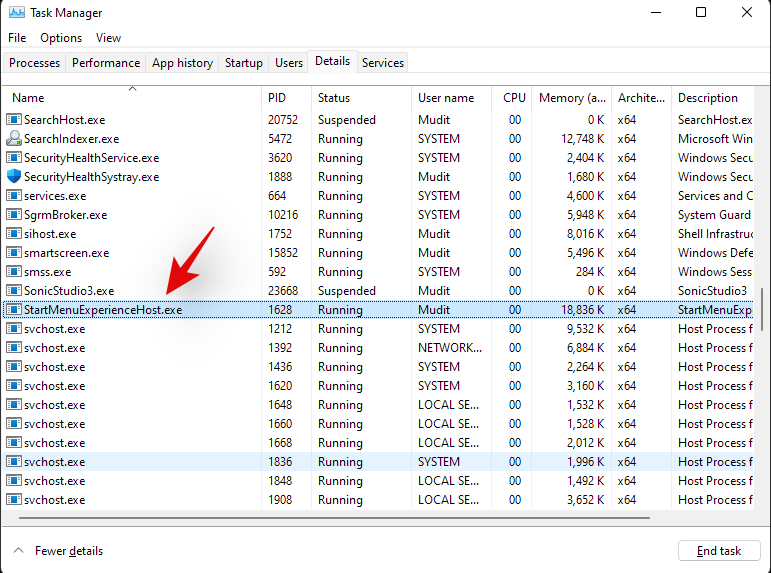Switch to the Services tab
This screenshot has width=771, height=573.
pyautogui.click(x=383, y=63)
